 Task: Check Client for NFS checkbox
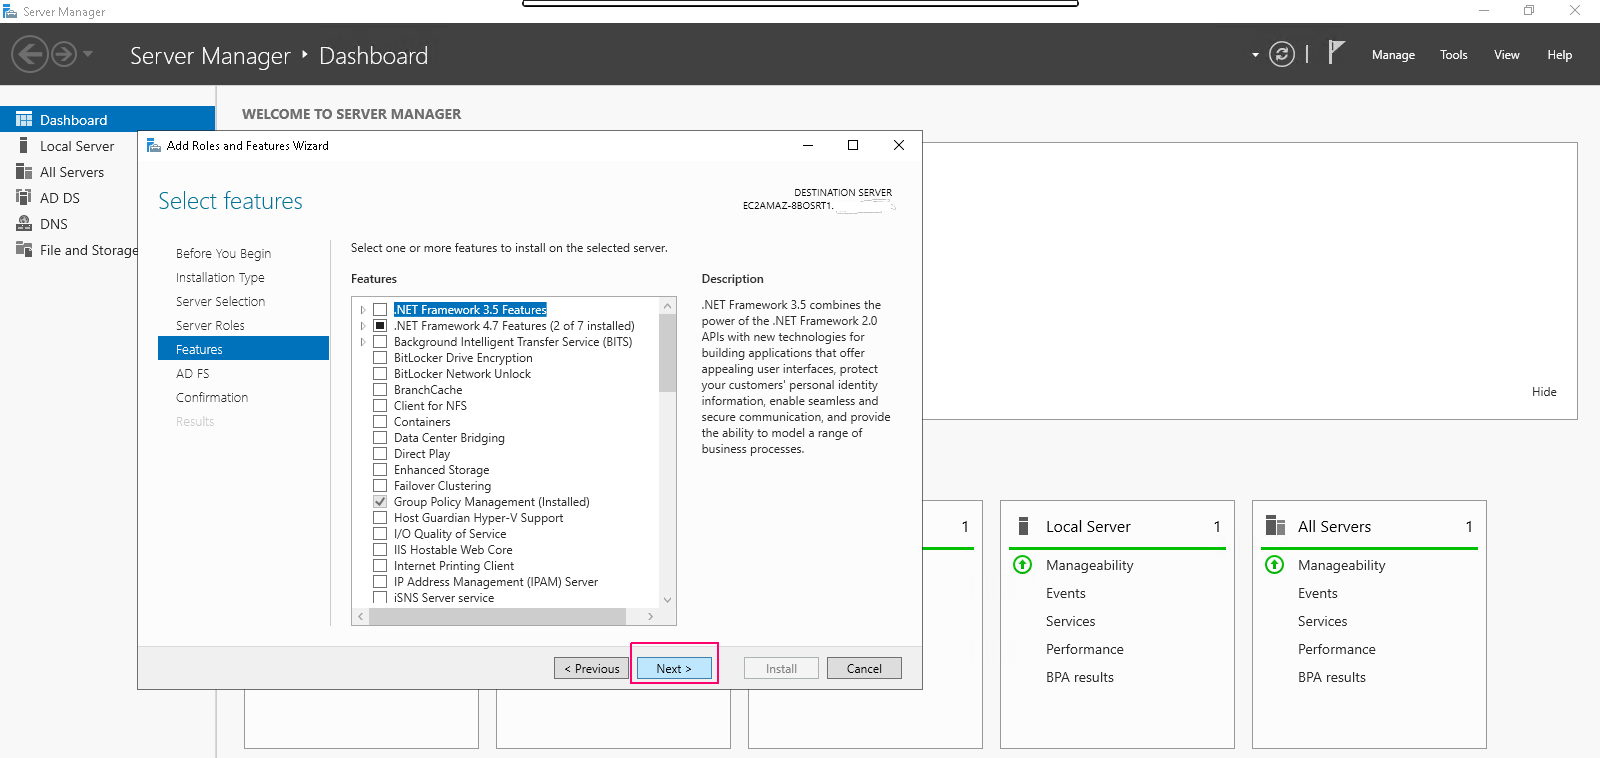pos(380,406)
